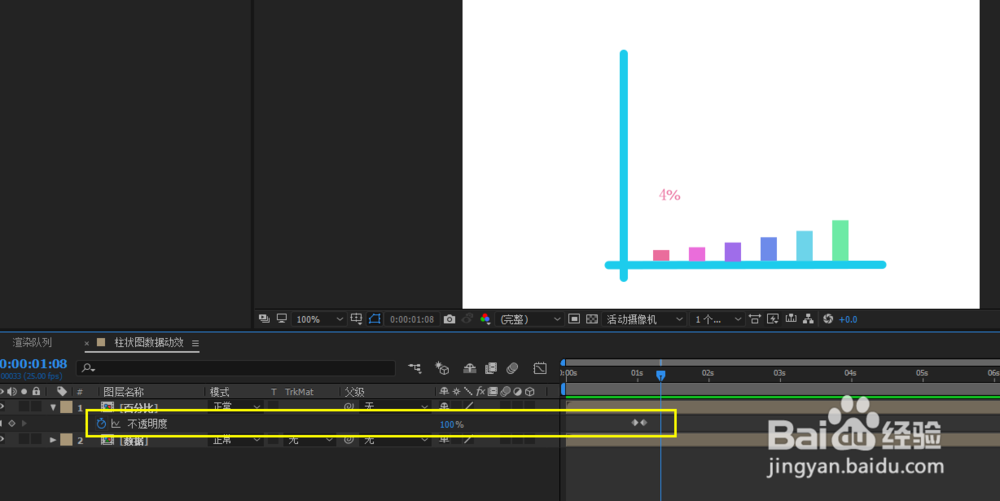Screen dimensions: 1000x501
Task: Take a snapshot with camera icon
Action: tap(450, 319)
